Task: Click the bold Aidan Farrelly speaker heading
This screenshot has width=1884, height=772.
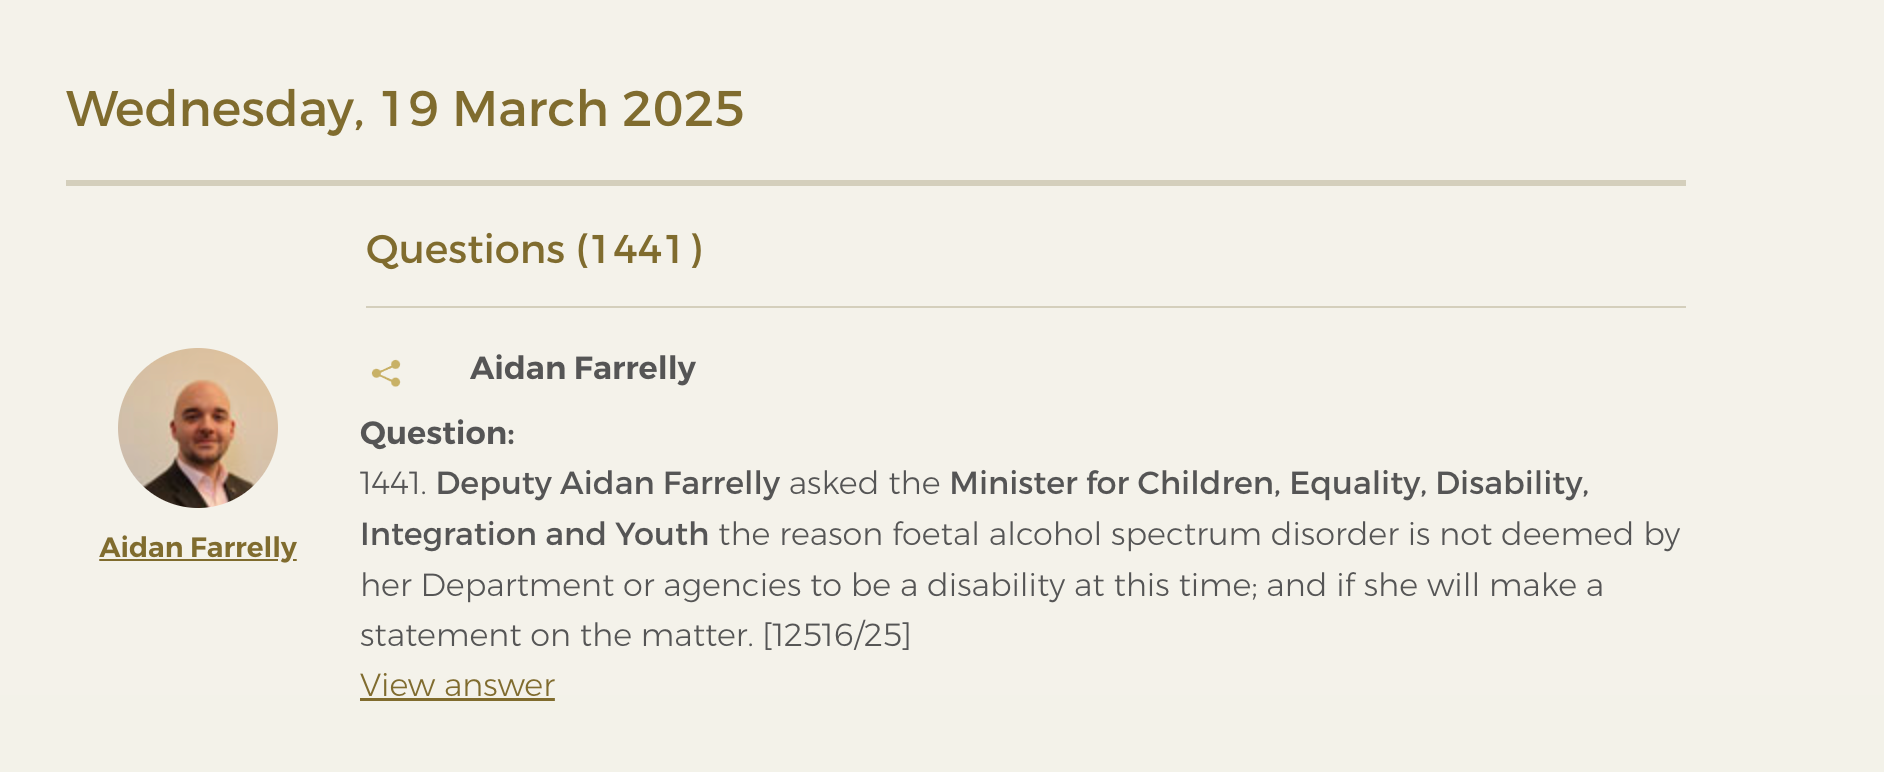Action: (x=582, y=368)
